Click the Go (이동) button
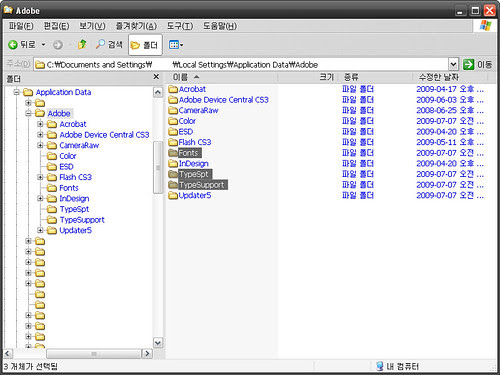The height and width of the screenshot is (375, 500). pos(477,64)
